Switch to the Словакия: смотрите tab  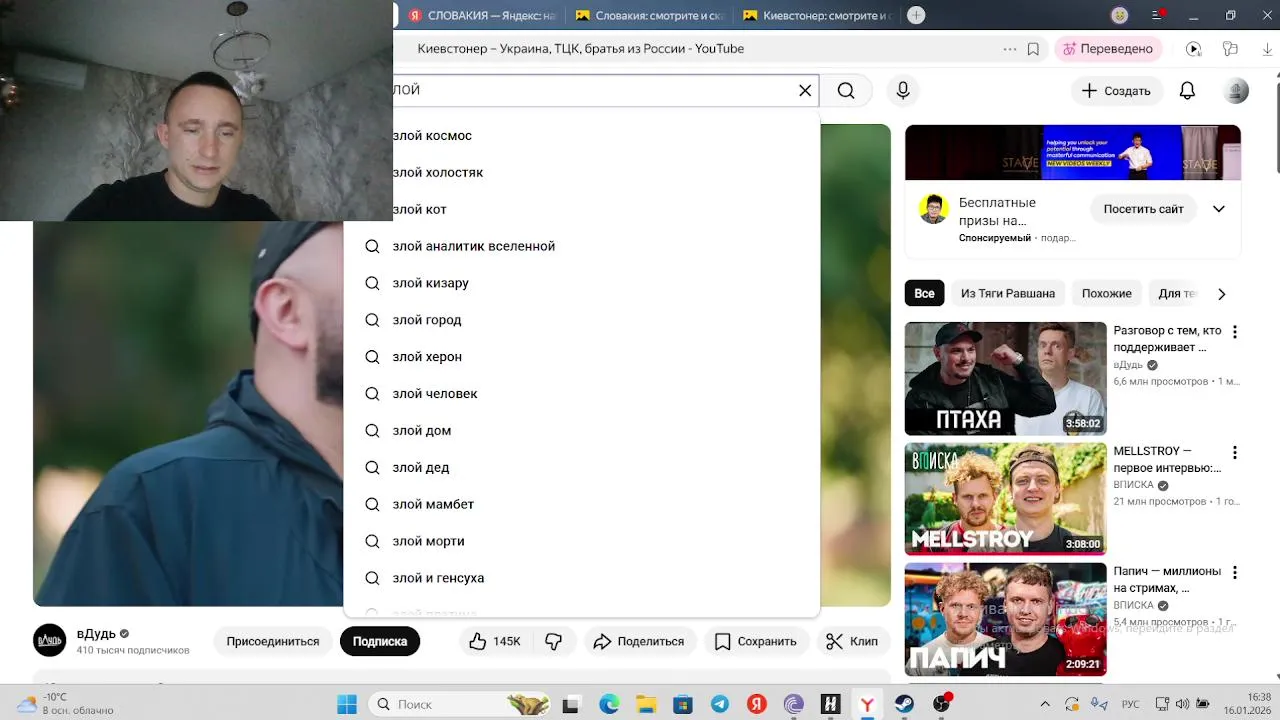651,15
